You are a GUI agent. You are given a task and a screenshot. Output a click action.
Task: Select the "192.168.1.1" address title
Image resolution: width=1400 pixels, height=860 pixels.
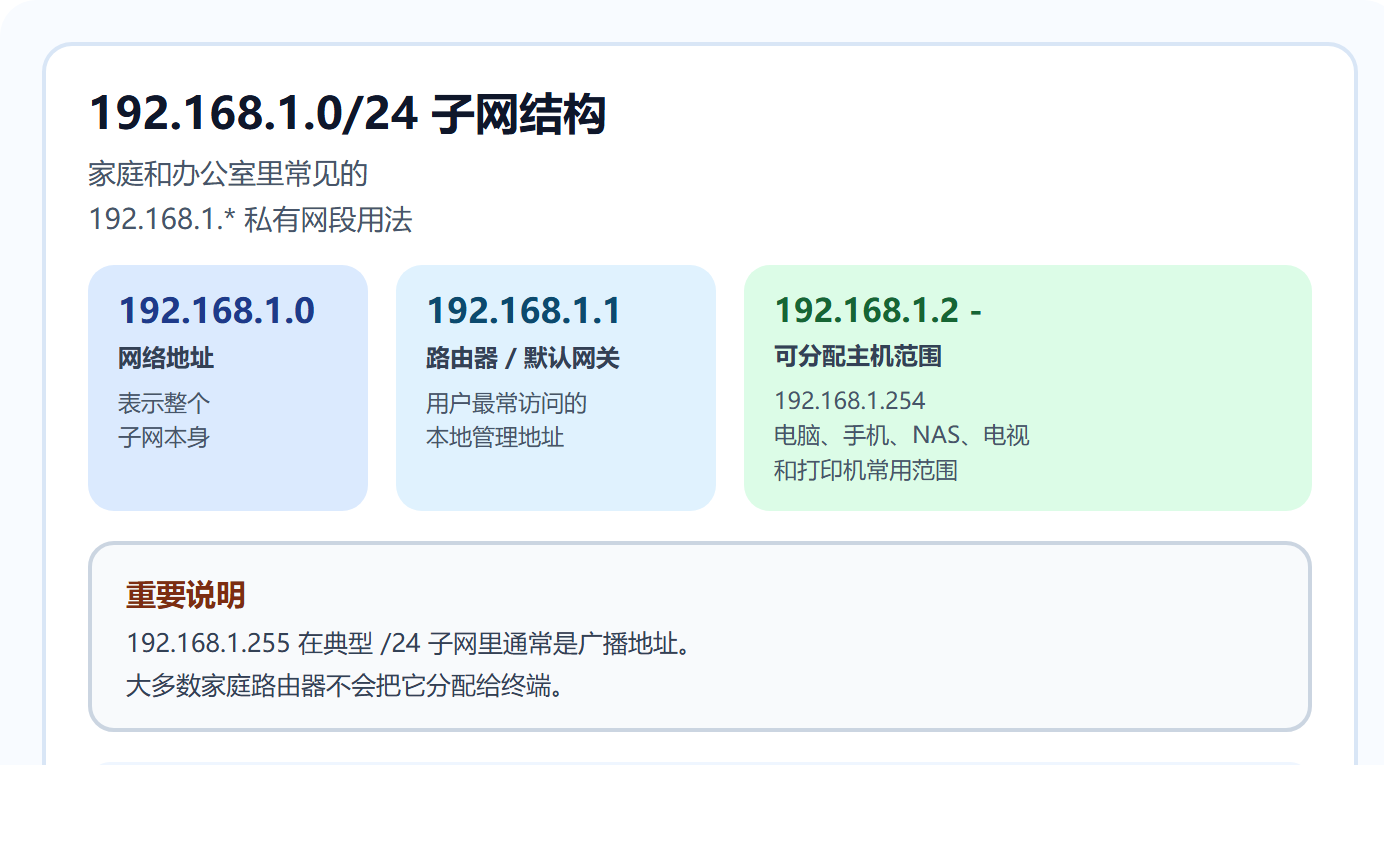click(524, 311)
